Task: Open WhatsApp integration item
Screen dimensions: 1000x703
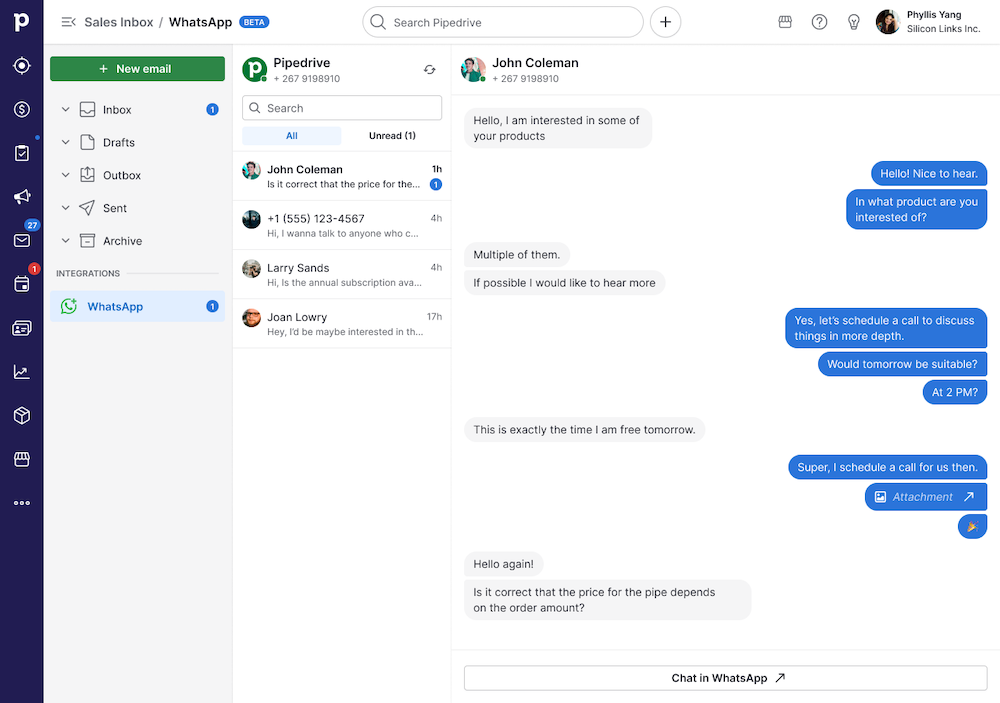Action: (137, 306)
